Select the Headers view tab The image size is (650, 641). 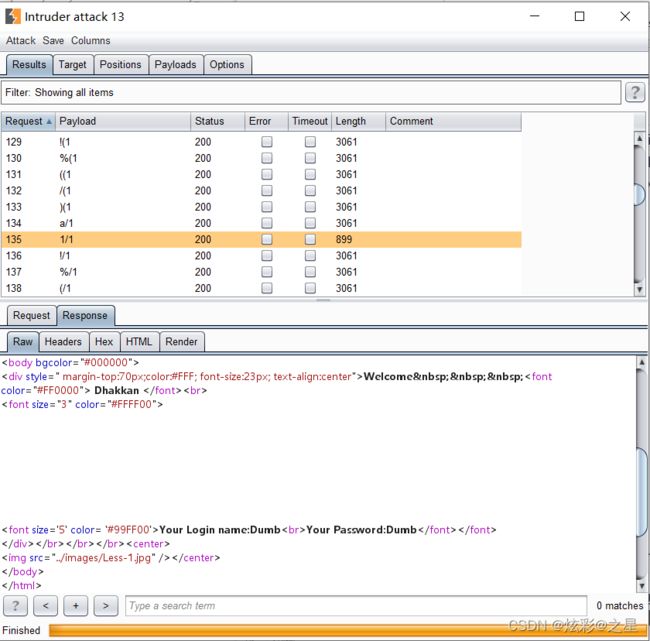pos(63,342)
